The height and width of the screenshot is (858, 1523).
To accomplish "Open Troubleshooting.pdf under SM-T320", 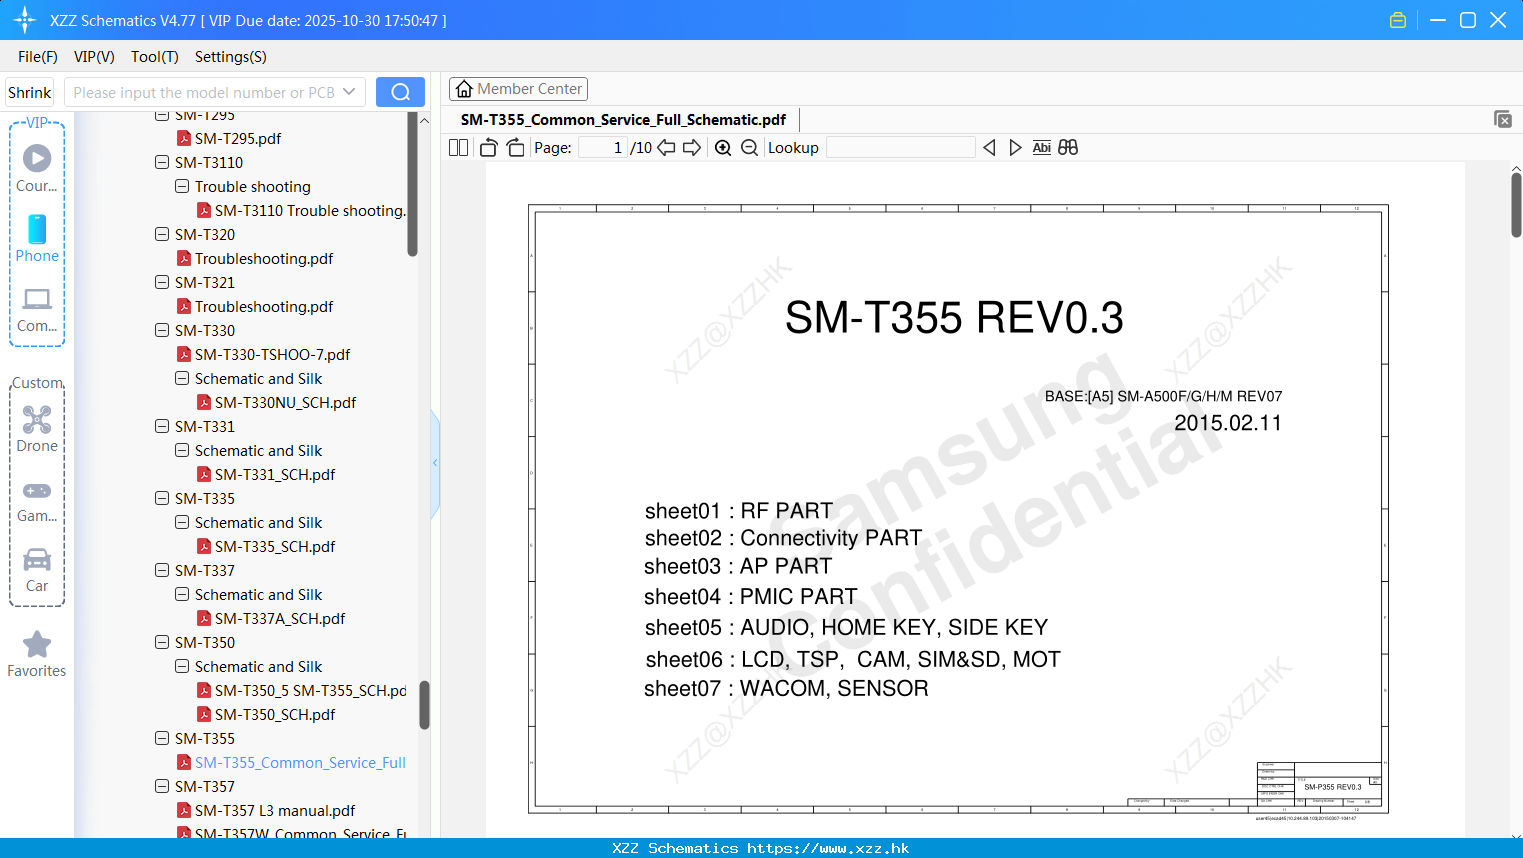I will coord(264,259).
